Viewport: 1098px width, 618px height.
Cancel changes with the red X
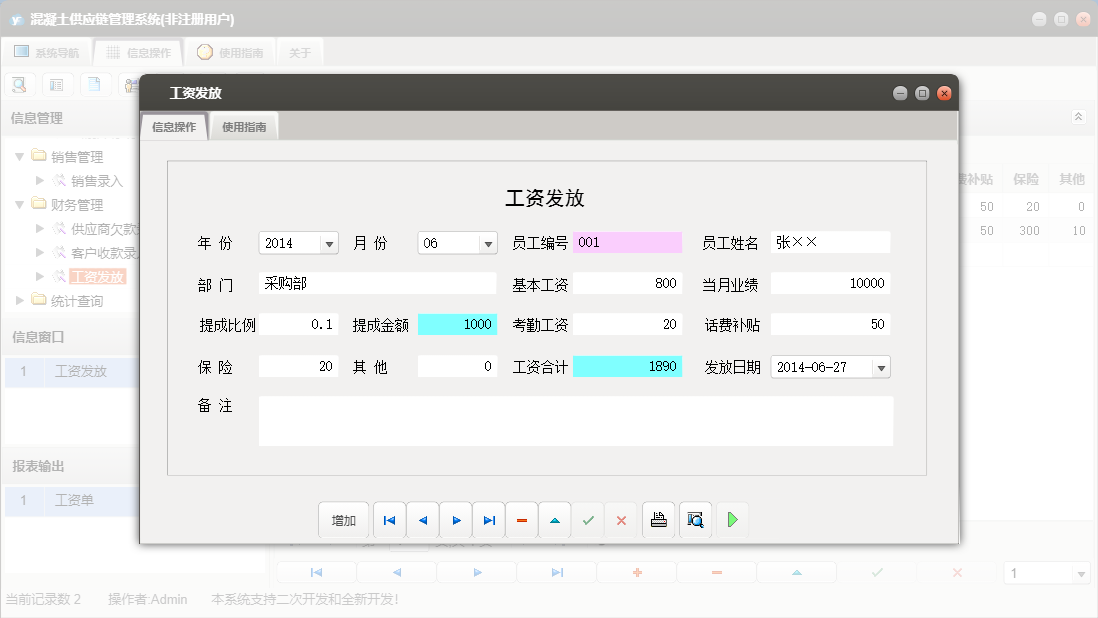621,519
